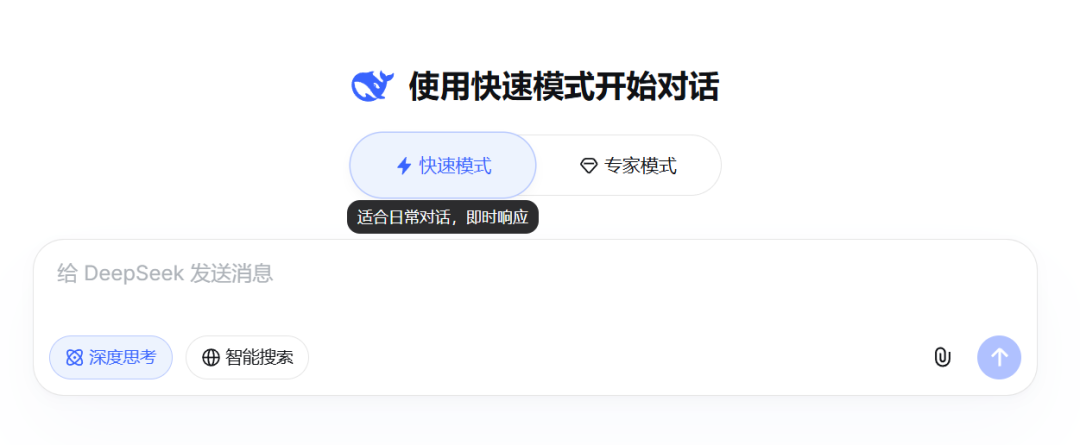Screen dimensions: 1080x445
Task: Click the 深度思考 label text
Action: [x=123, y=358]
